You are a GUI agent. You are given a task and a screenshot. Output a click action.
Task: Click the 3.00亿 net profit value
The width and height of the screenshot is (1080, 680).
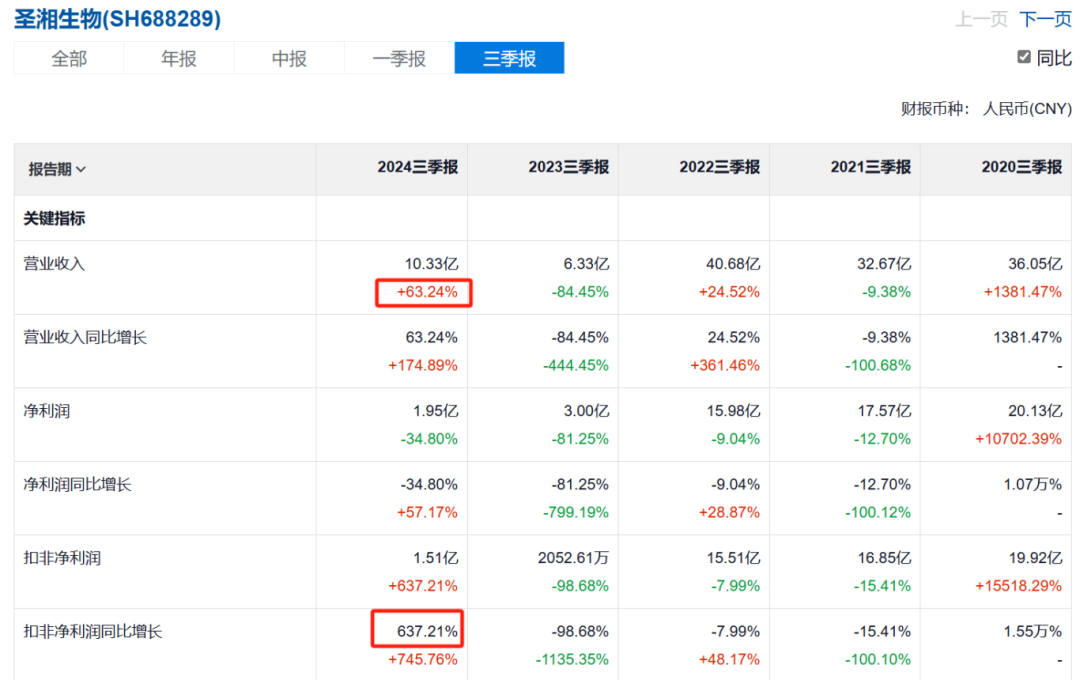click(587, 411)
